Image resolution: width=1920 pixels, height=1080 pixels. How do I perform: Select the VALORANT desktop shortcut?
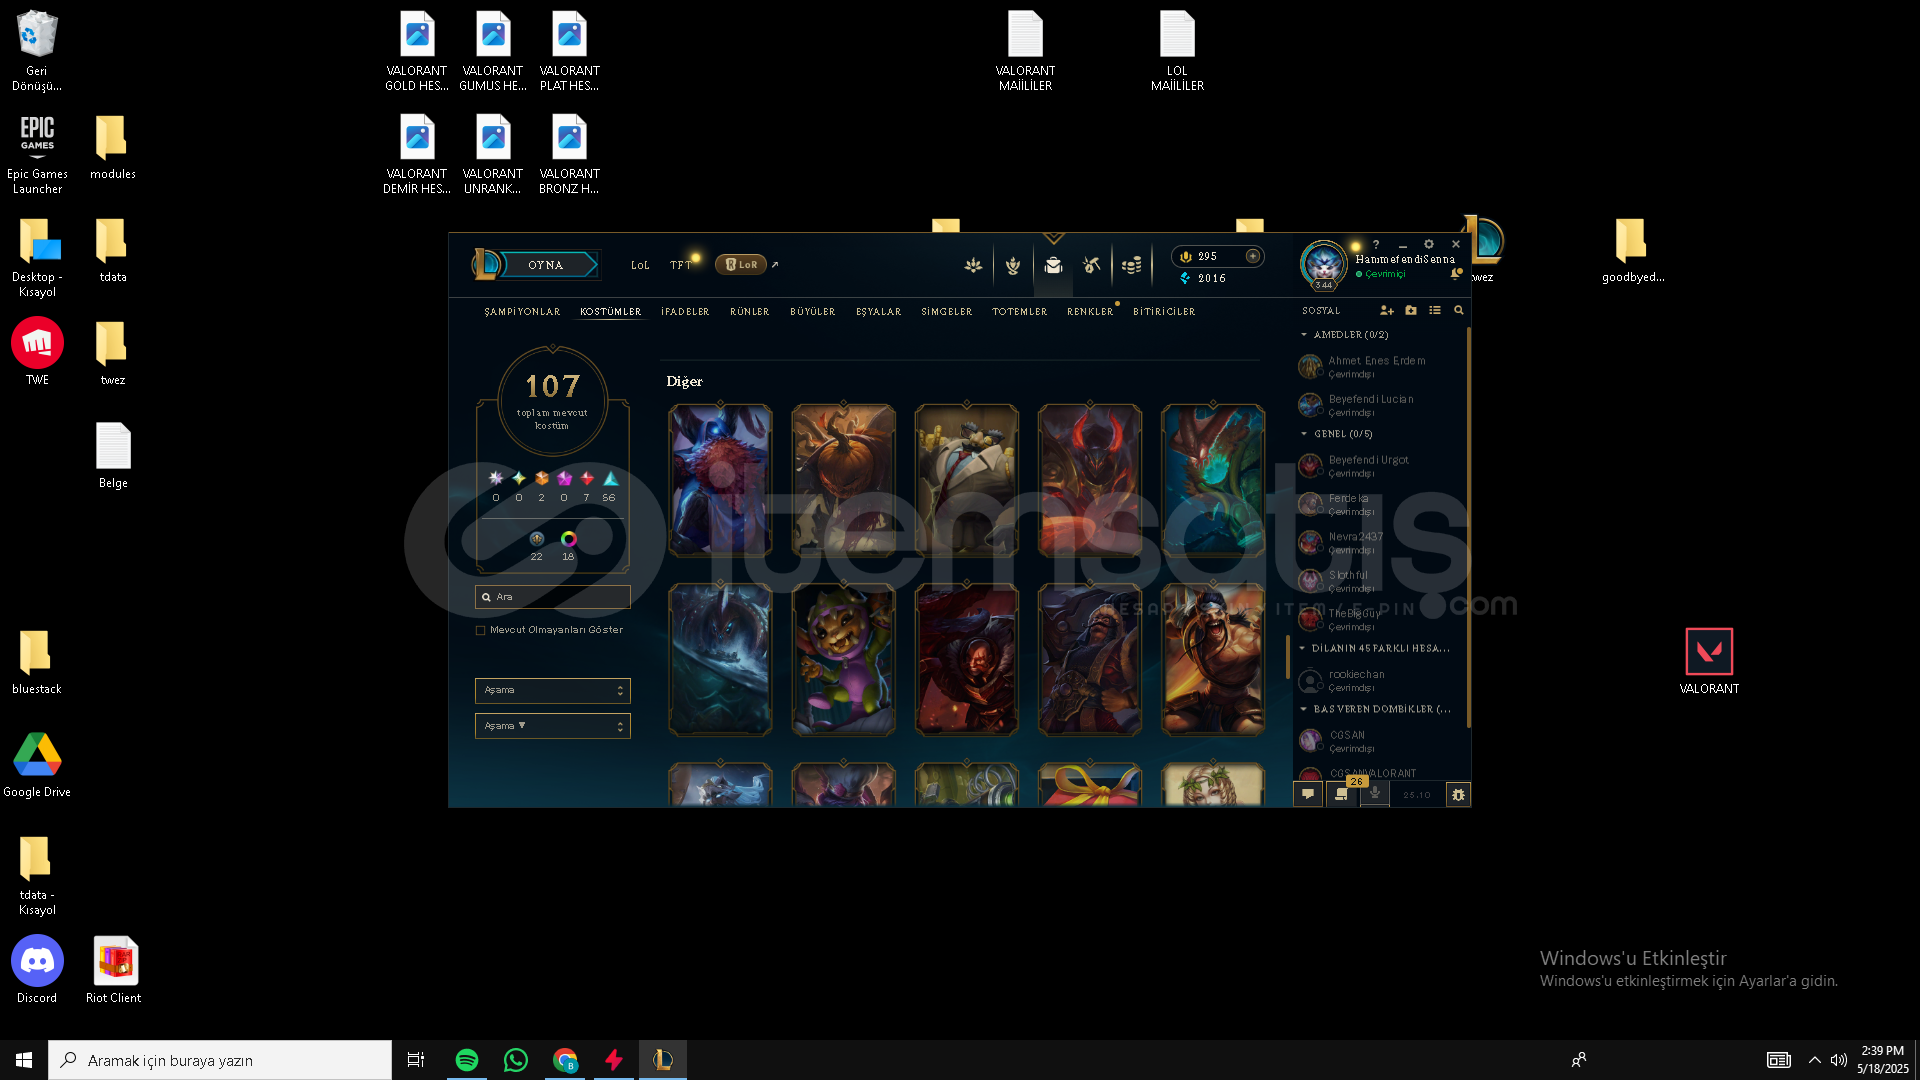[x=1709, y=661]
